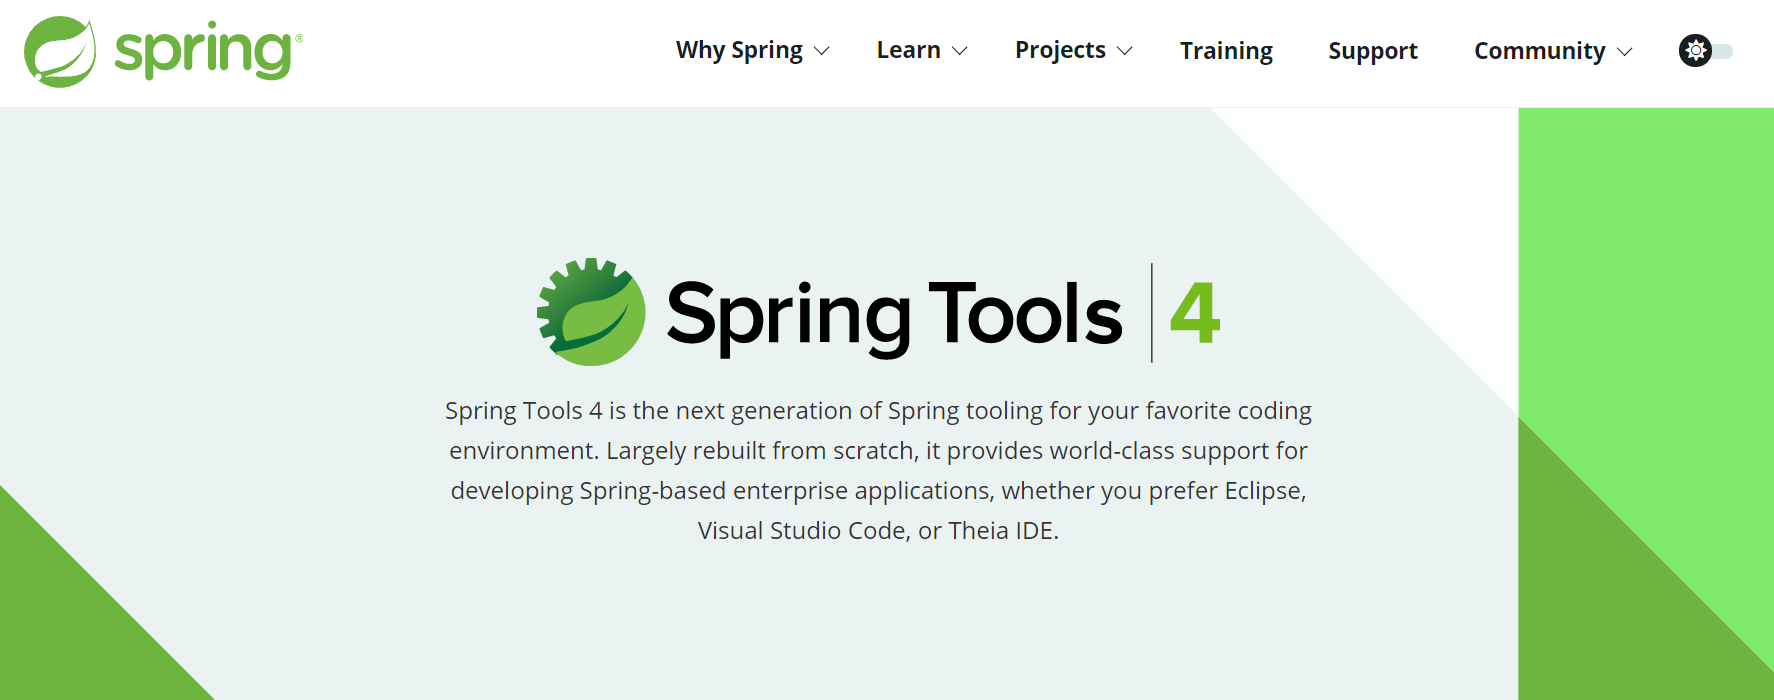This screenshot has height=700, width=1774.
Task: Click the Spring Tools gear leaf icon
Action: click(591, 312)
